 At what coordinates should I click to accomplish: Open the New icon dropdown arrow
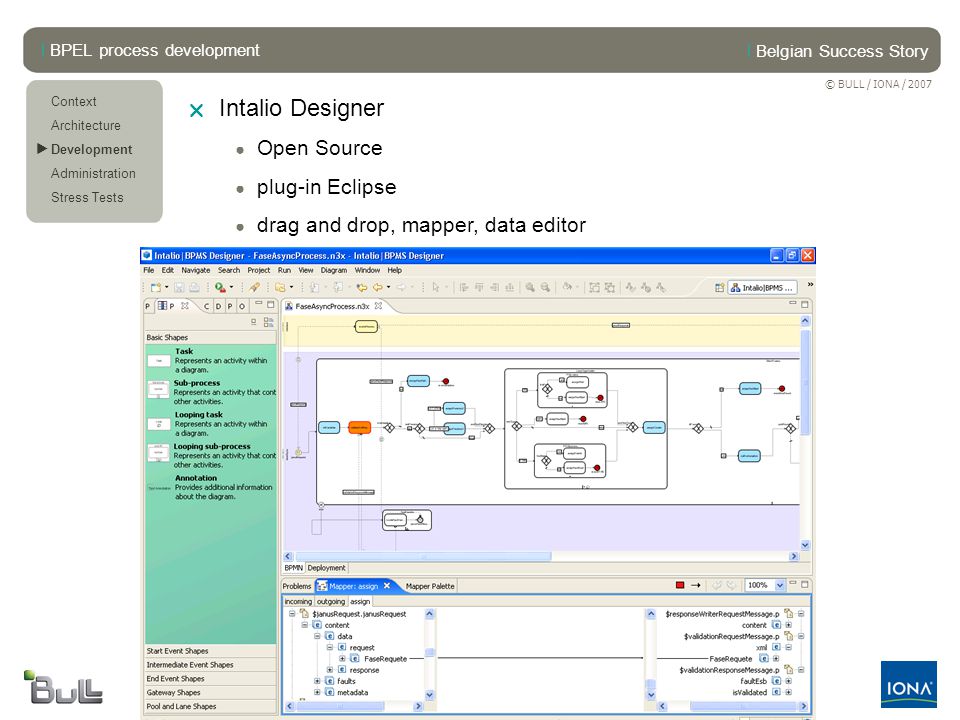(167, 287)
